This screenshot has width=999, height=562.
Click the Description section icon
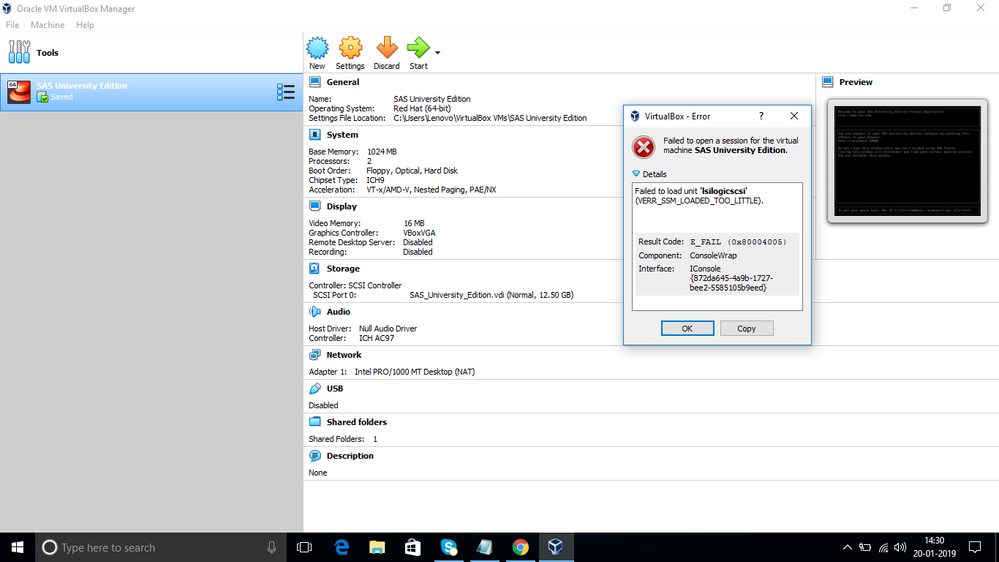pos(315,456)
